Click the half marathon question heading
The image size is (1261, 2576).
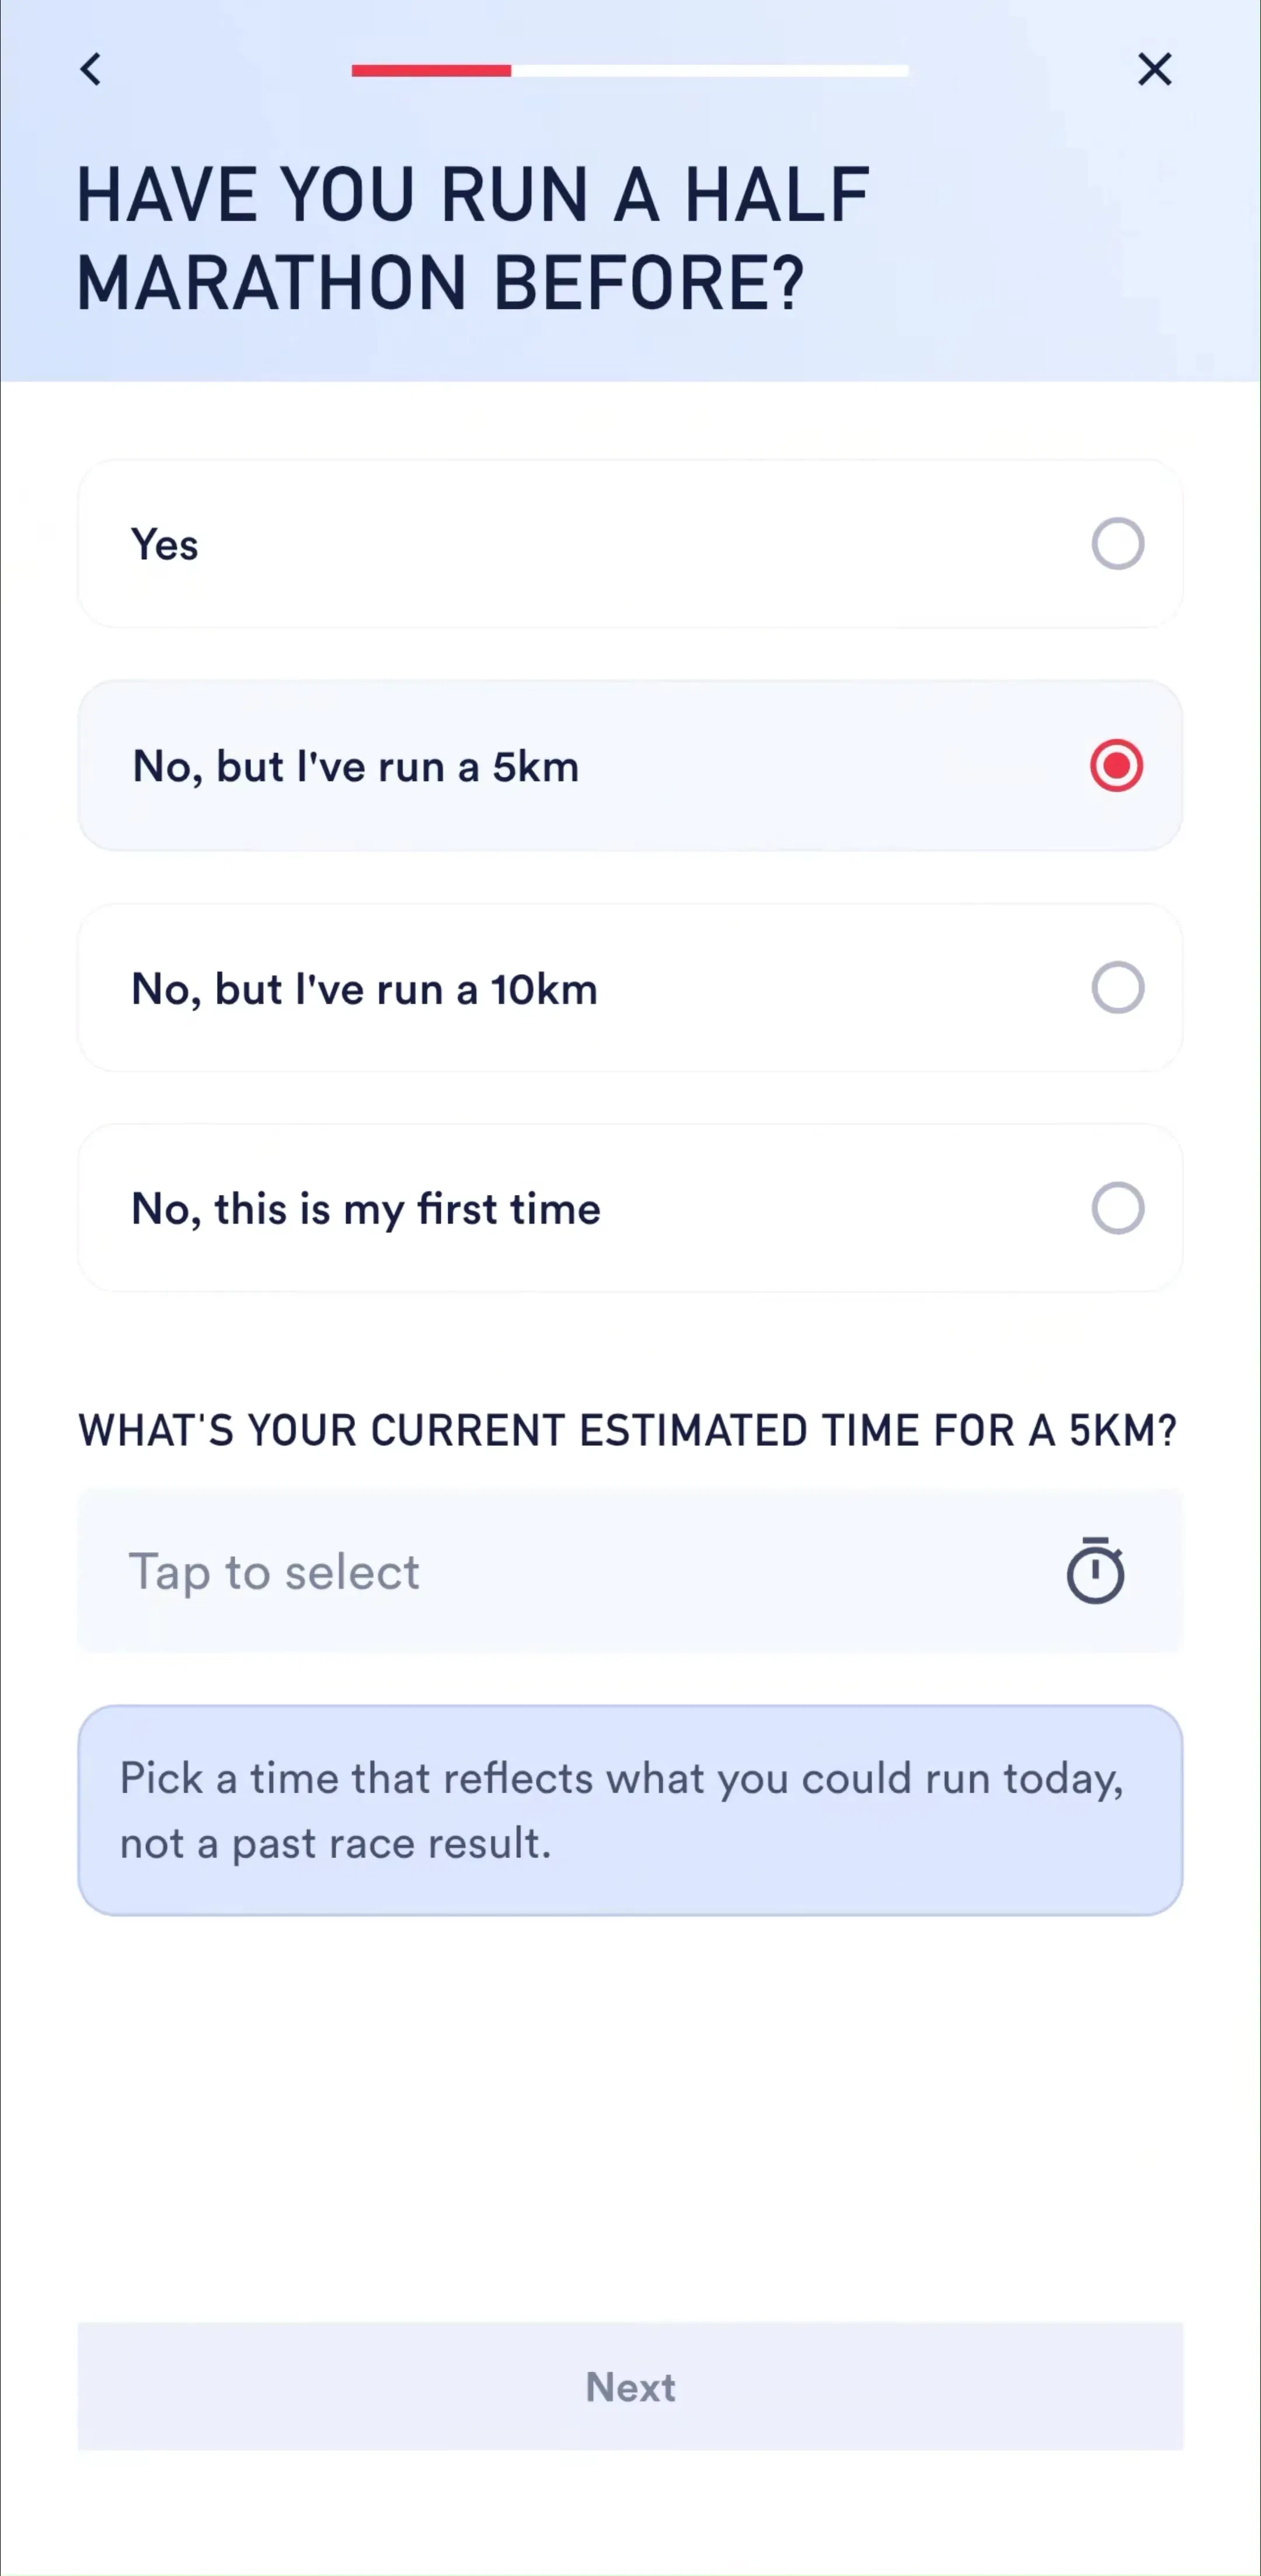pos(472,238)
